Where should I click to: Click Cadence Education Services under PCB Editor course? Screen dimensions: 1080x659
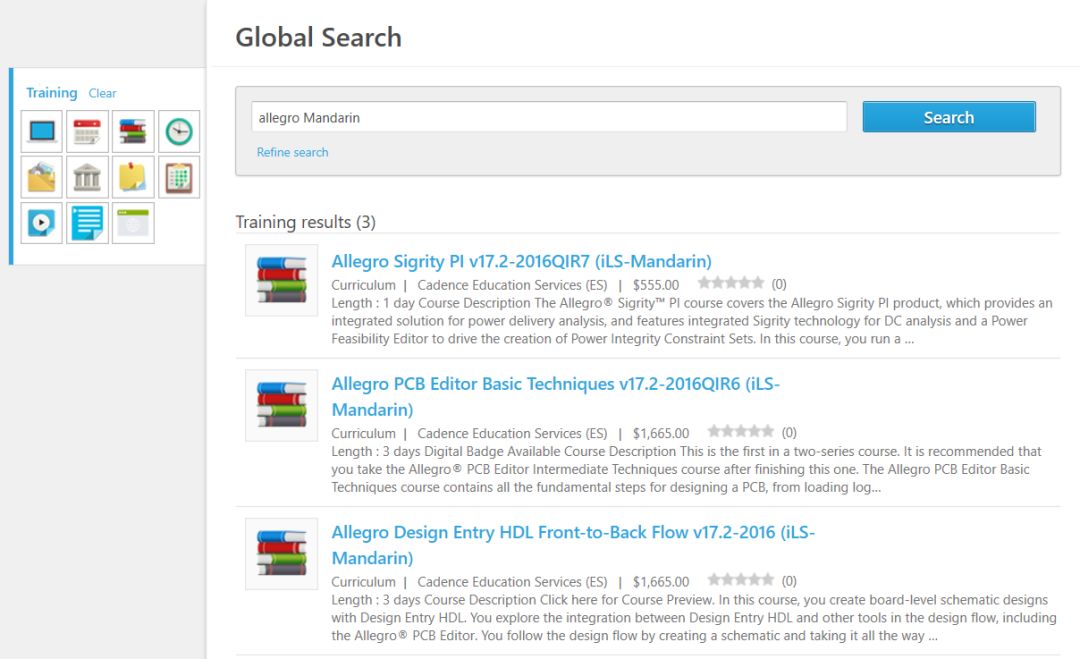[x=512, y=433]
